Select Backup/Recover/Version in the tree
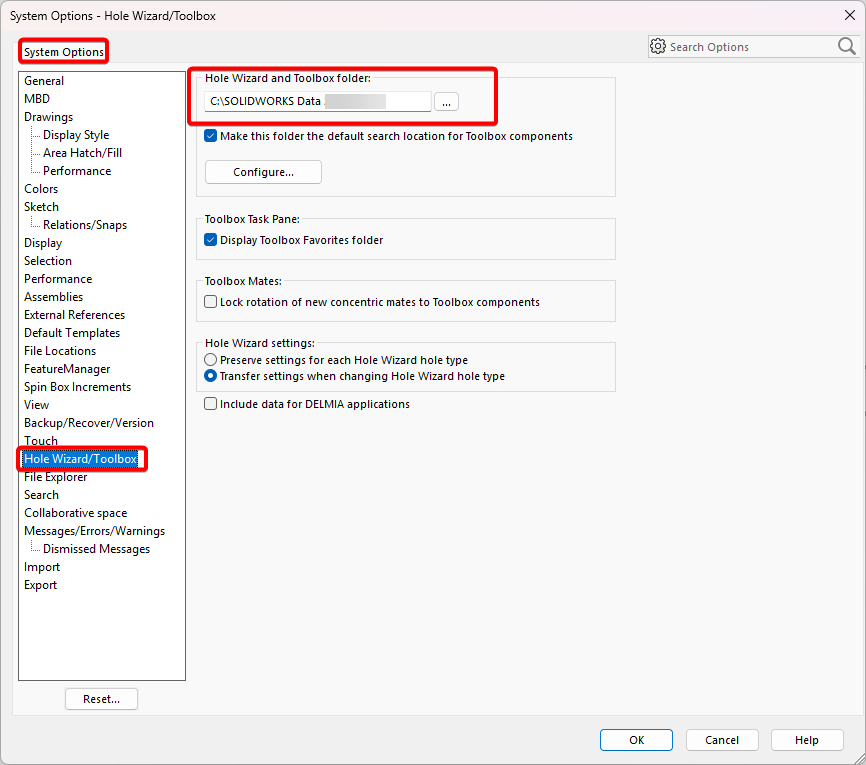This screenshot has height=765, width=866. coord(89,423)
